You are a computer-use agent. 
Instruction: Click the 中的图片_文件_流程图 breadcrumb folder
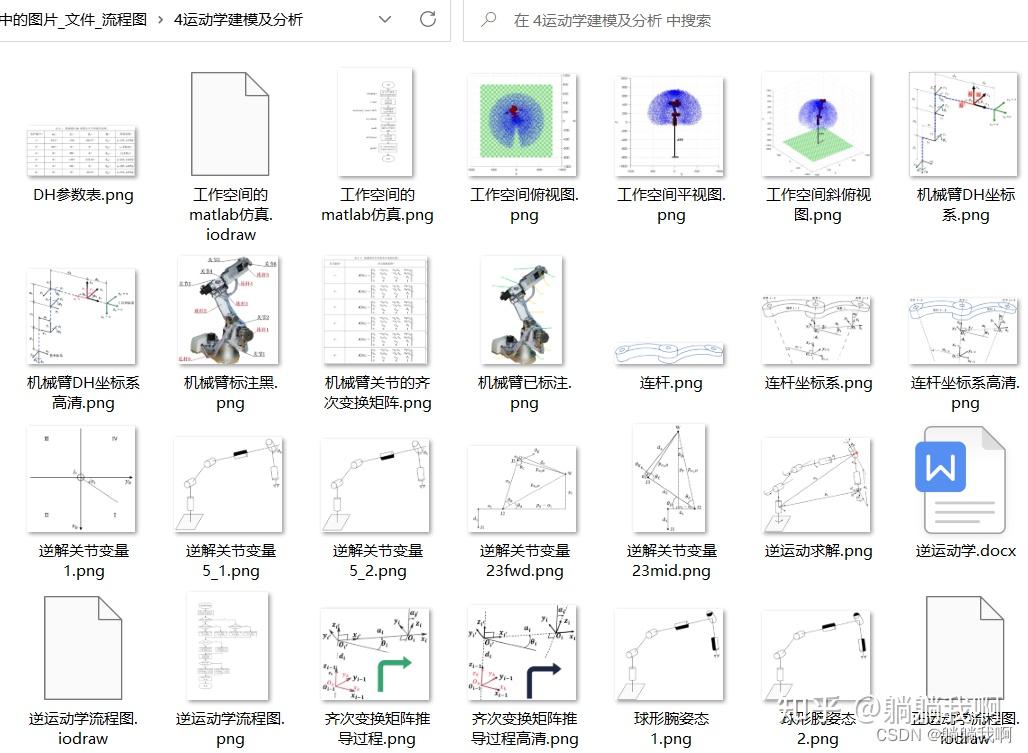click(75, 19)
